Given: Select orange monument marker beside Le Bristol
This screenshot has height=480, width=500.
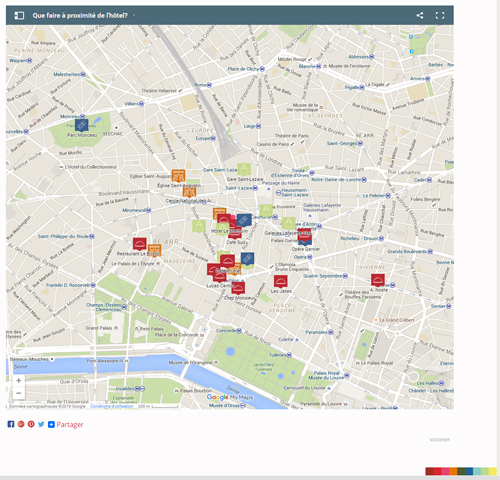Looking at the screenshot, I should tap(155, 250).
